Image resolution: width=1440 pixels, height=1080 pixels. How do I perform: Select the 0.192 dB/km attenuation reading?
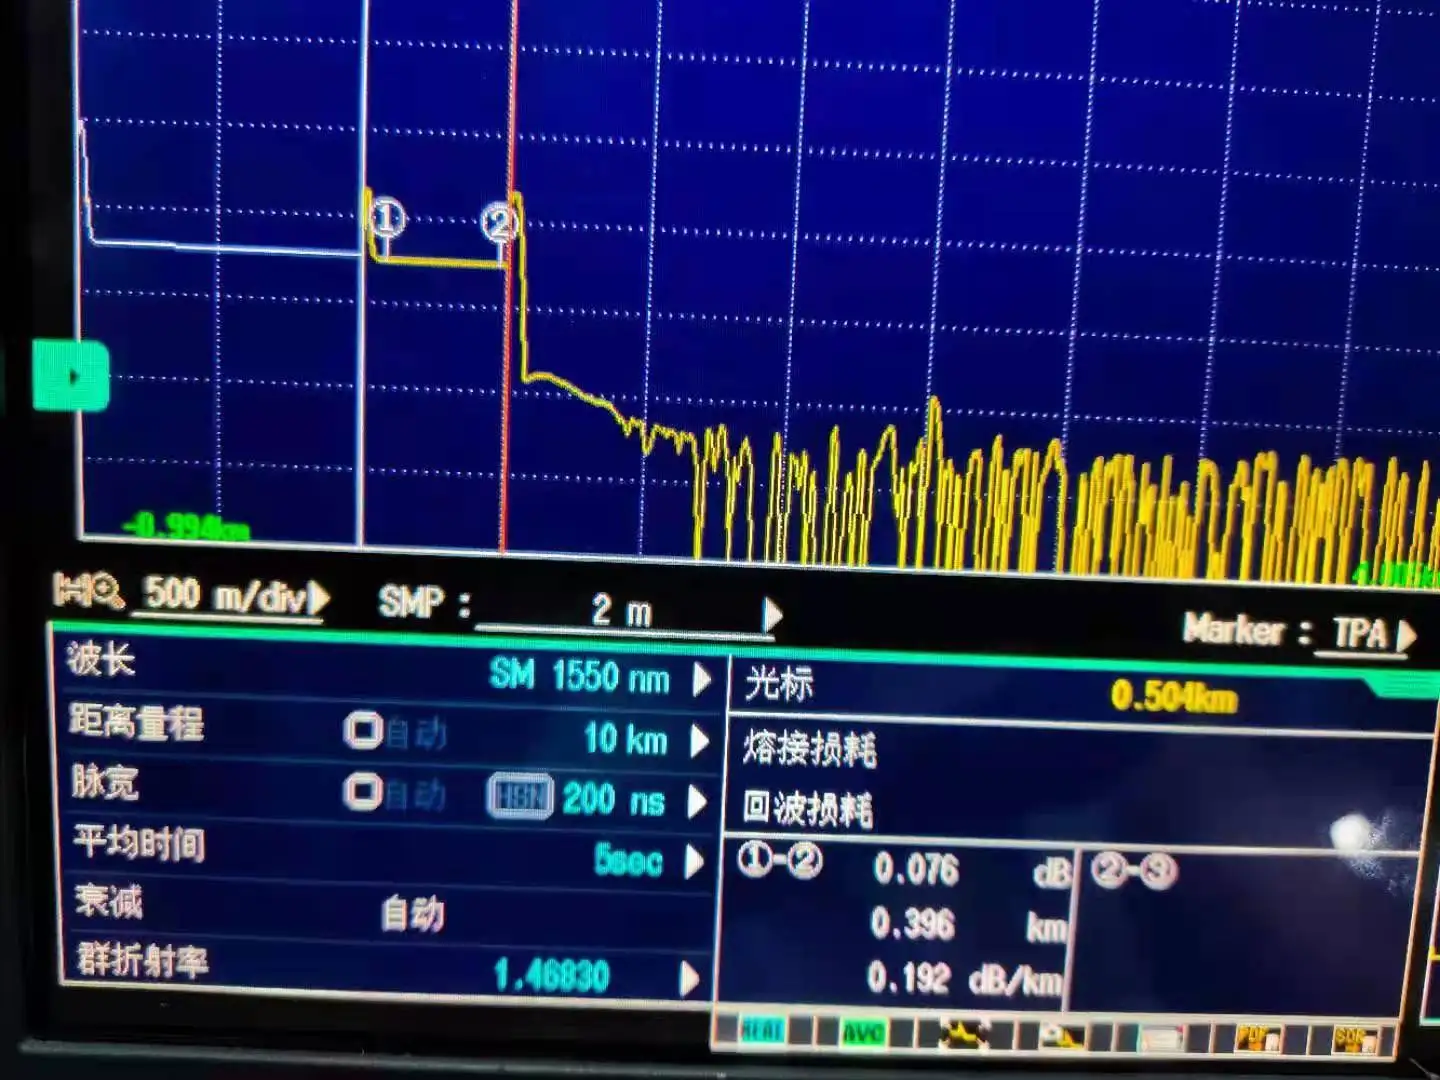(x=965, y=979)
